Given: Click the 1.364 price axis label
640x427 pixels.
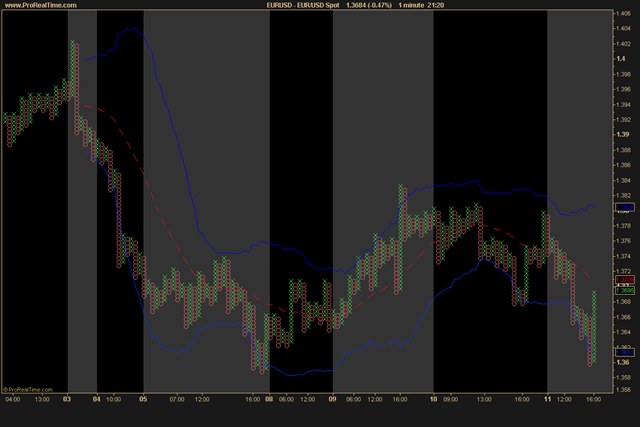Looking at the screenshot, I should (623, 332).
